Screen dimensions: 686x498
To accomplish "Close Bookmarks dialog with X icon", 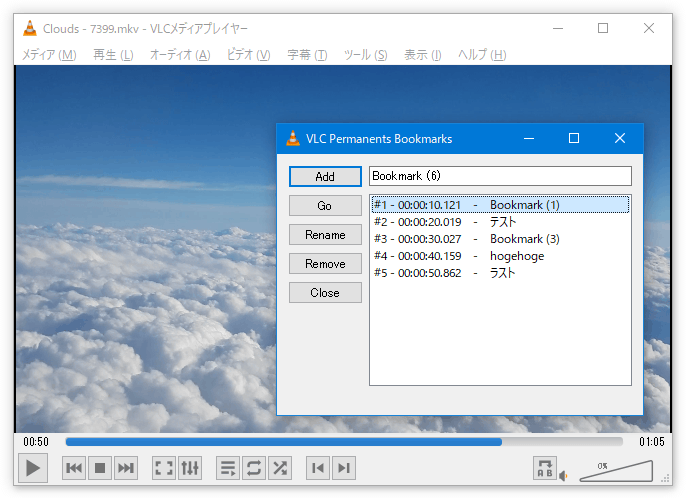I will click(x=620, y=138).
